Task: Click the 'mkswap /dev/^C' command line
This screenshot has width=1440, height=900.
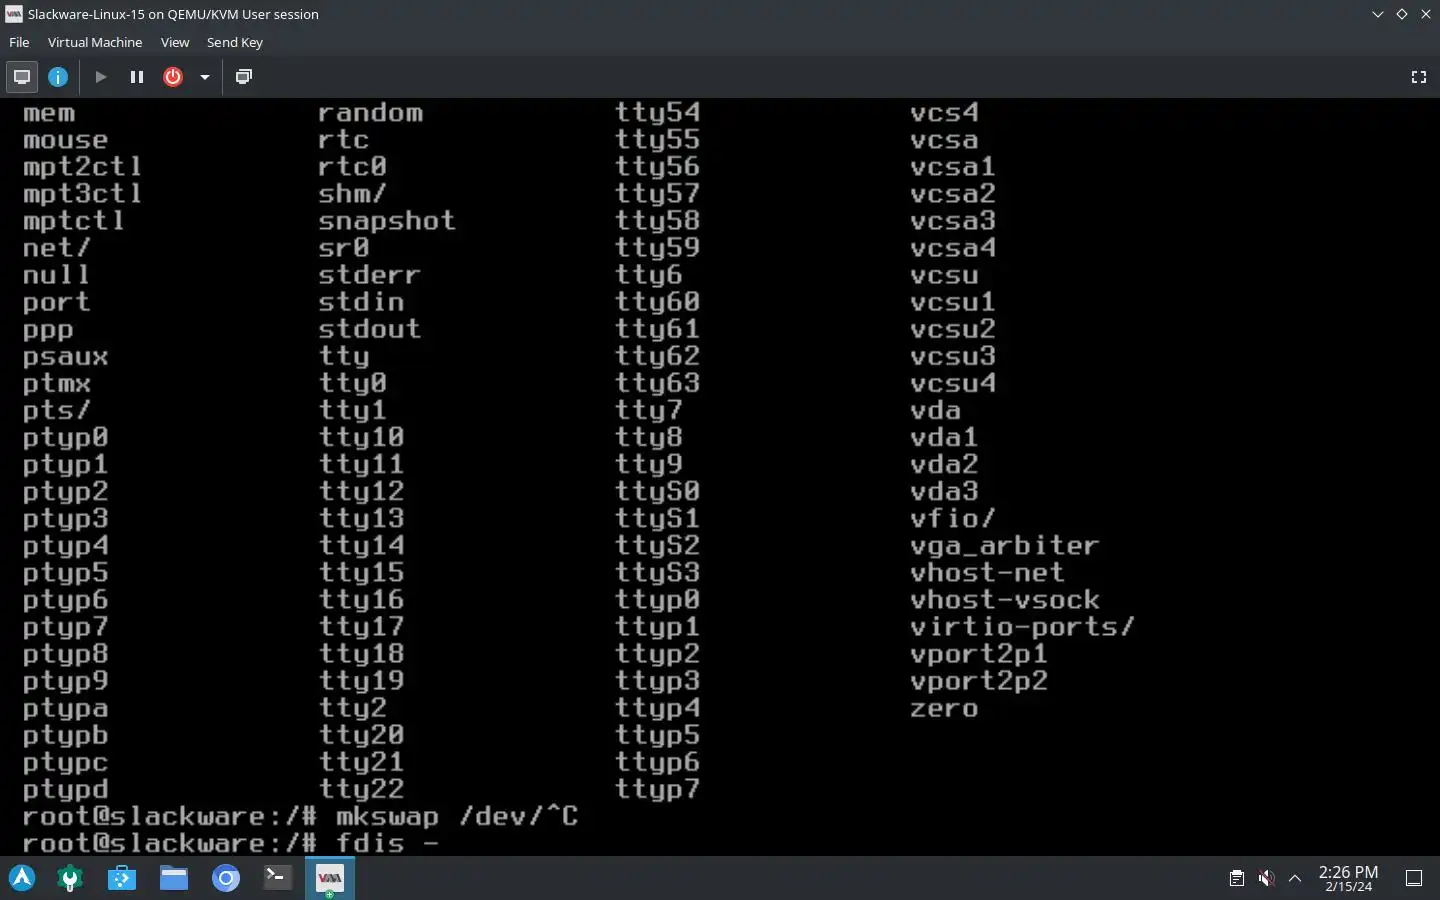Action: [457, 816]
